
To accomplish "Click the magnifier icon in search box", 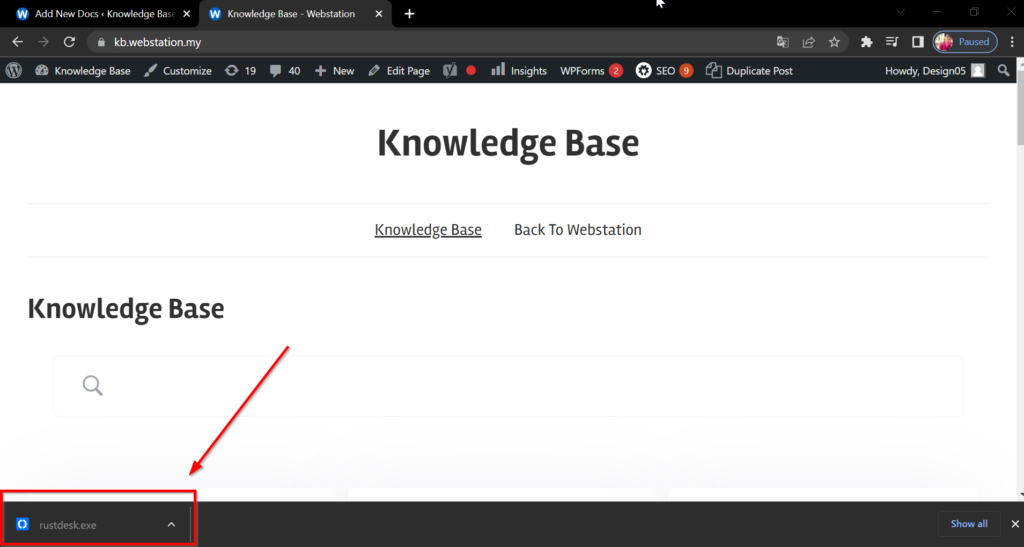I will click(93, 386).
